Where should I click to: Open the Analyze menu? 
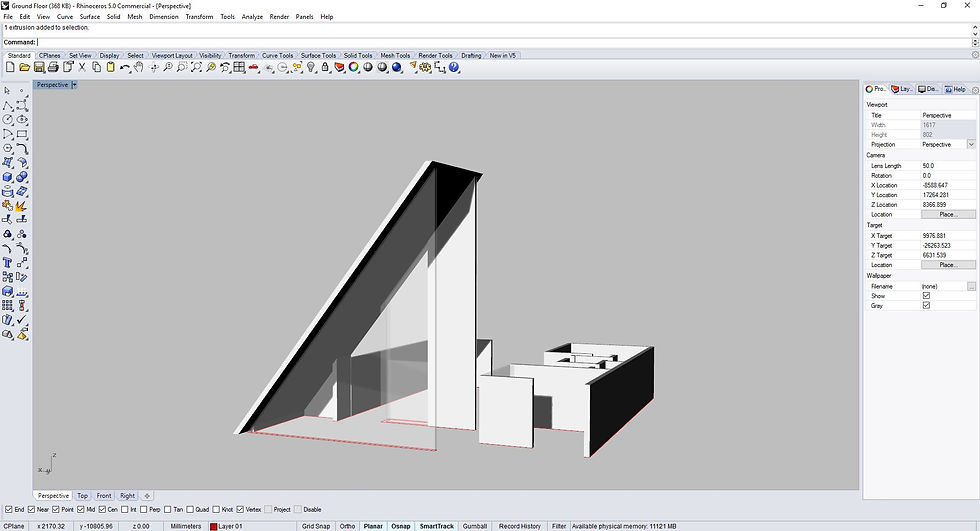pyautogui.click(x=252, y=17)
